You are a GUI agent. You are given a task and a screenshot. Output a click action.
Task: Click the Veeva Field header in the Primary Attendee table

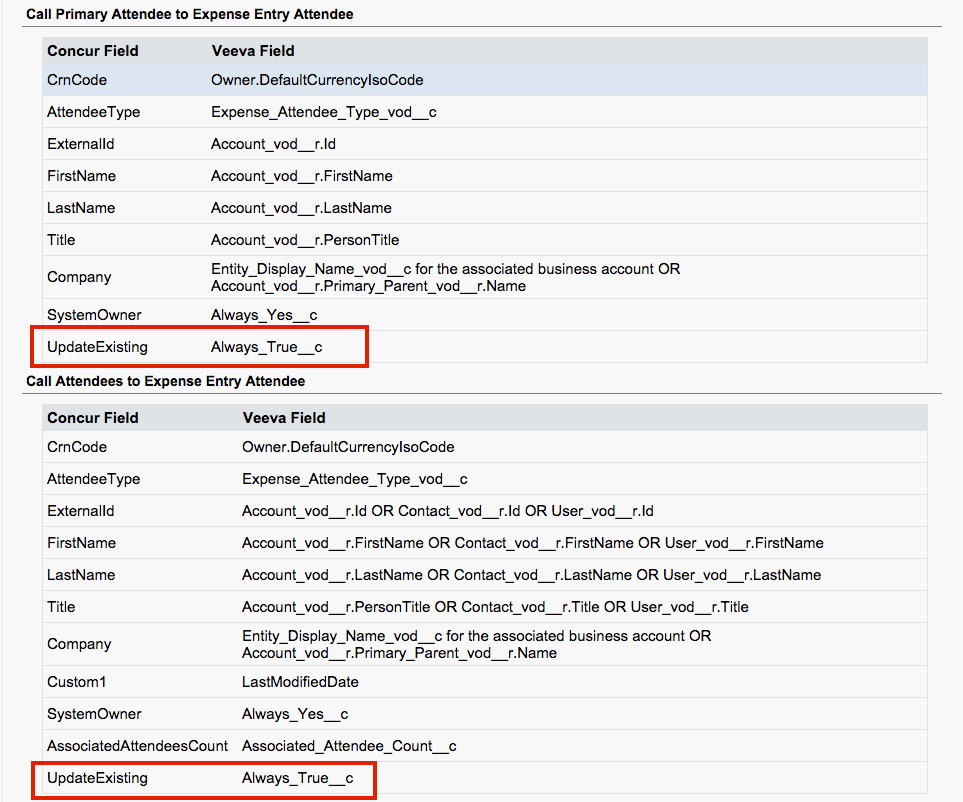coord(253,50)
